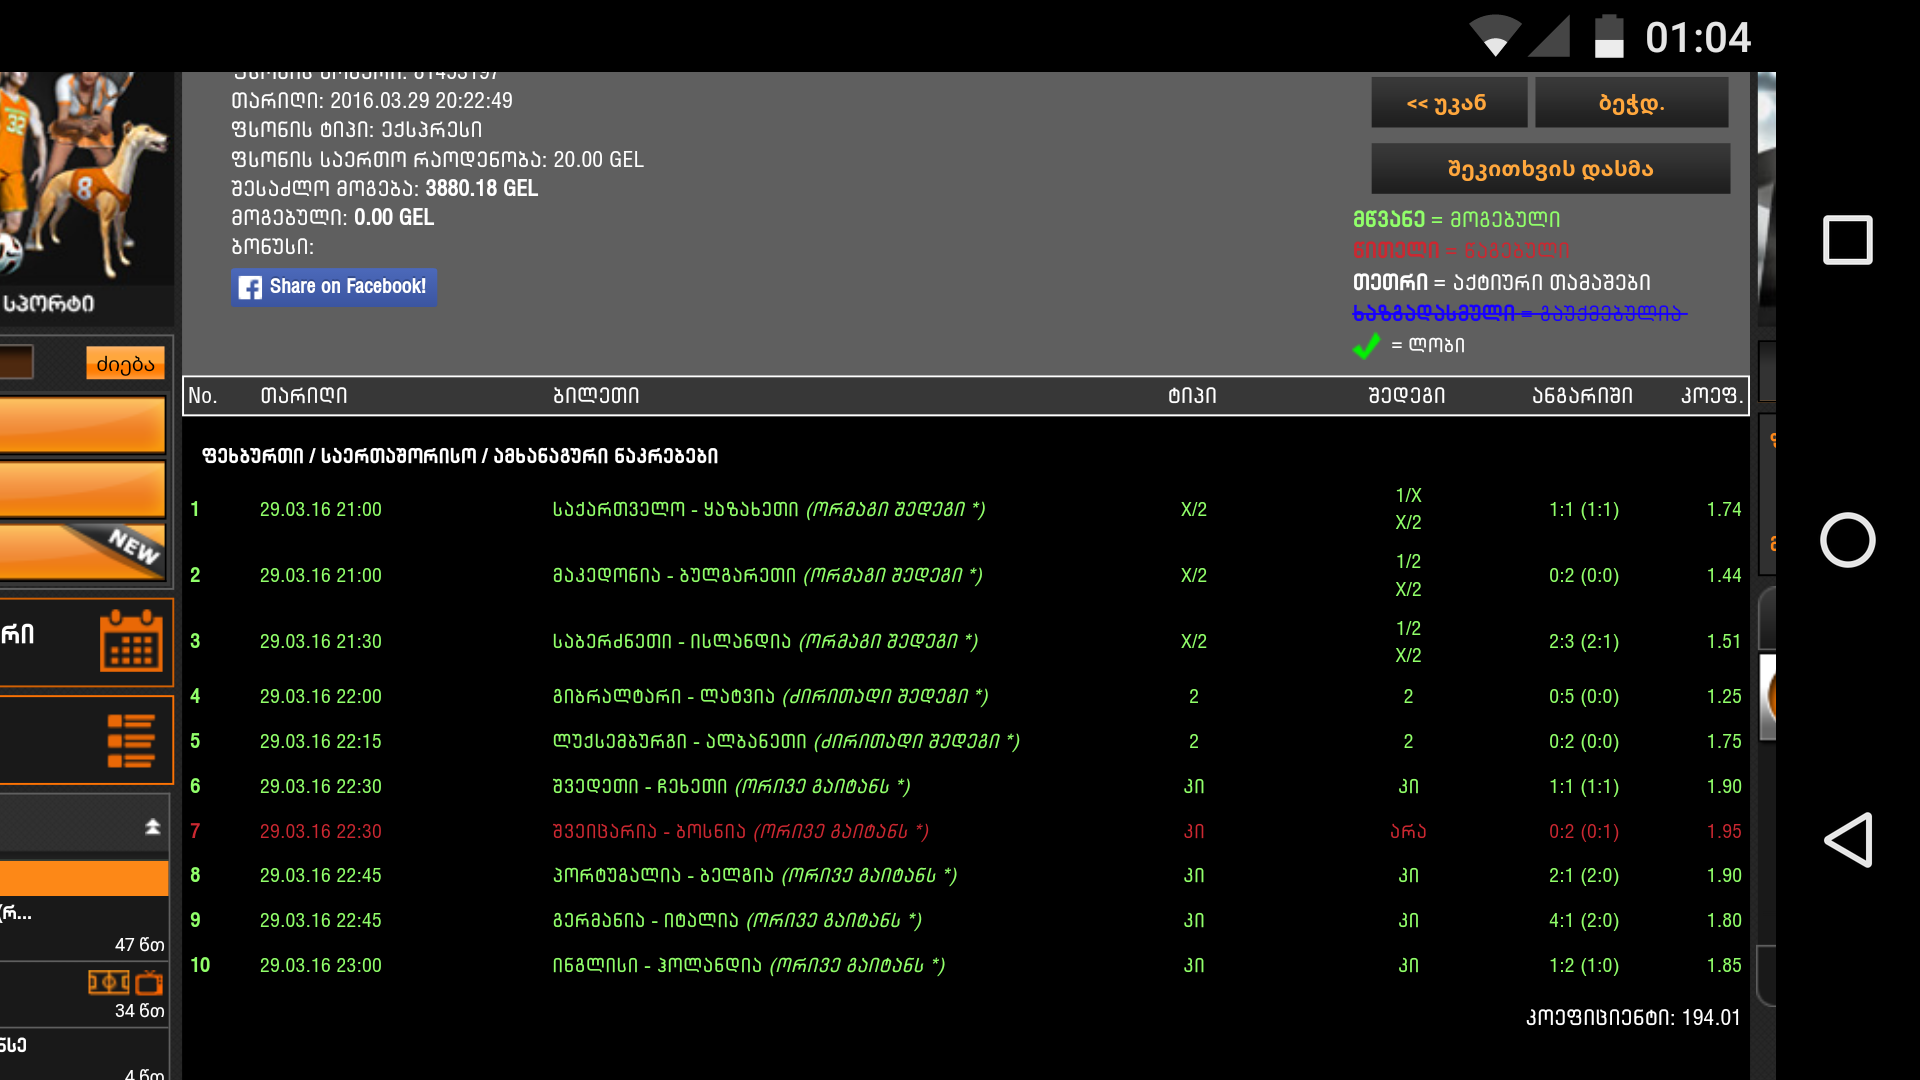This screenshot has height=1080, width=1920.
Task: Select the highlighted orange sidebar list row
Action: [x=84, y=878]
